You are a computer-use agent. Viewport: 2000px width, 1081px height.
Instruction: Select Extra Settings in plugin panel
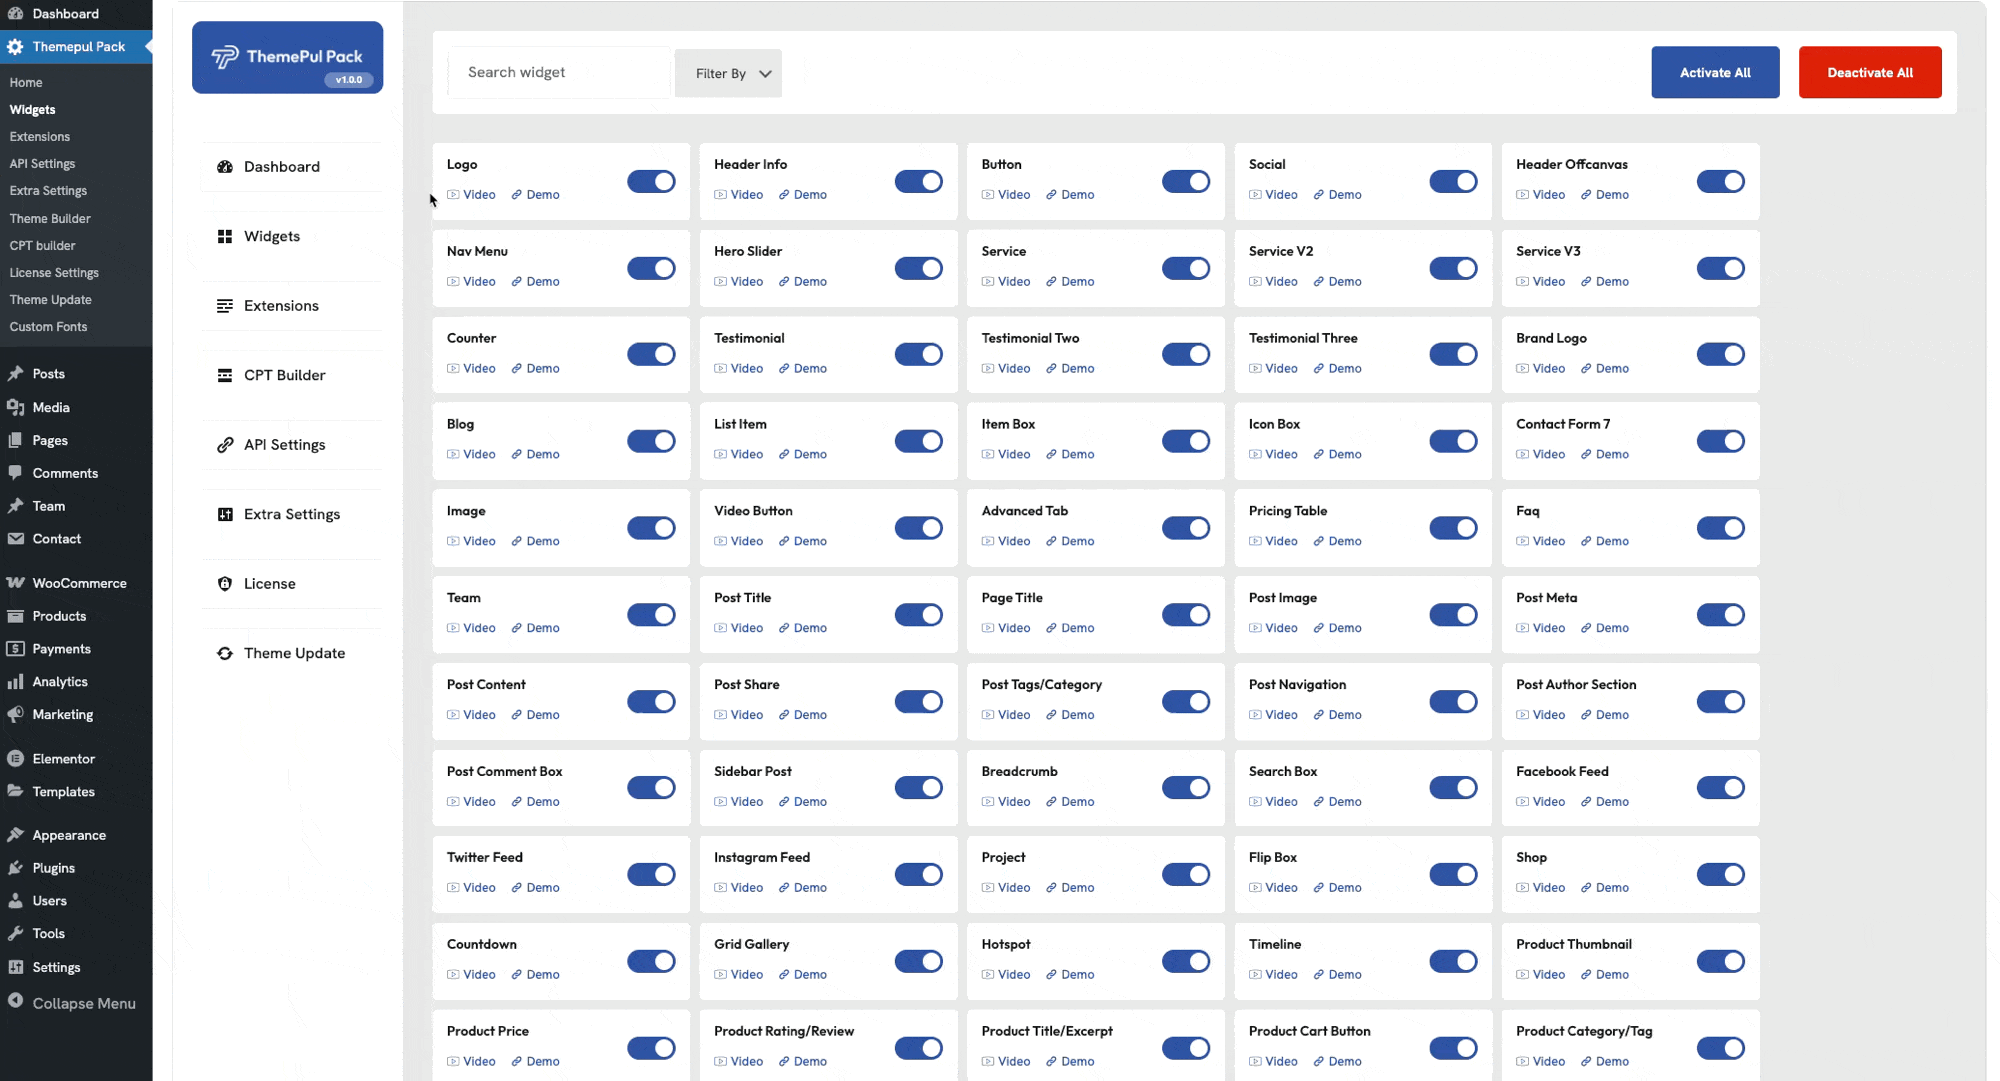pyautogui.click(x=292, y=514)
